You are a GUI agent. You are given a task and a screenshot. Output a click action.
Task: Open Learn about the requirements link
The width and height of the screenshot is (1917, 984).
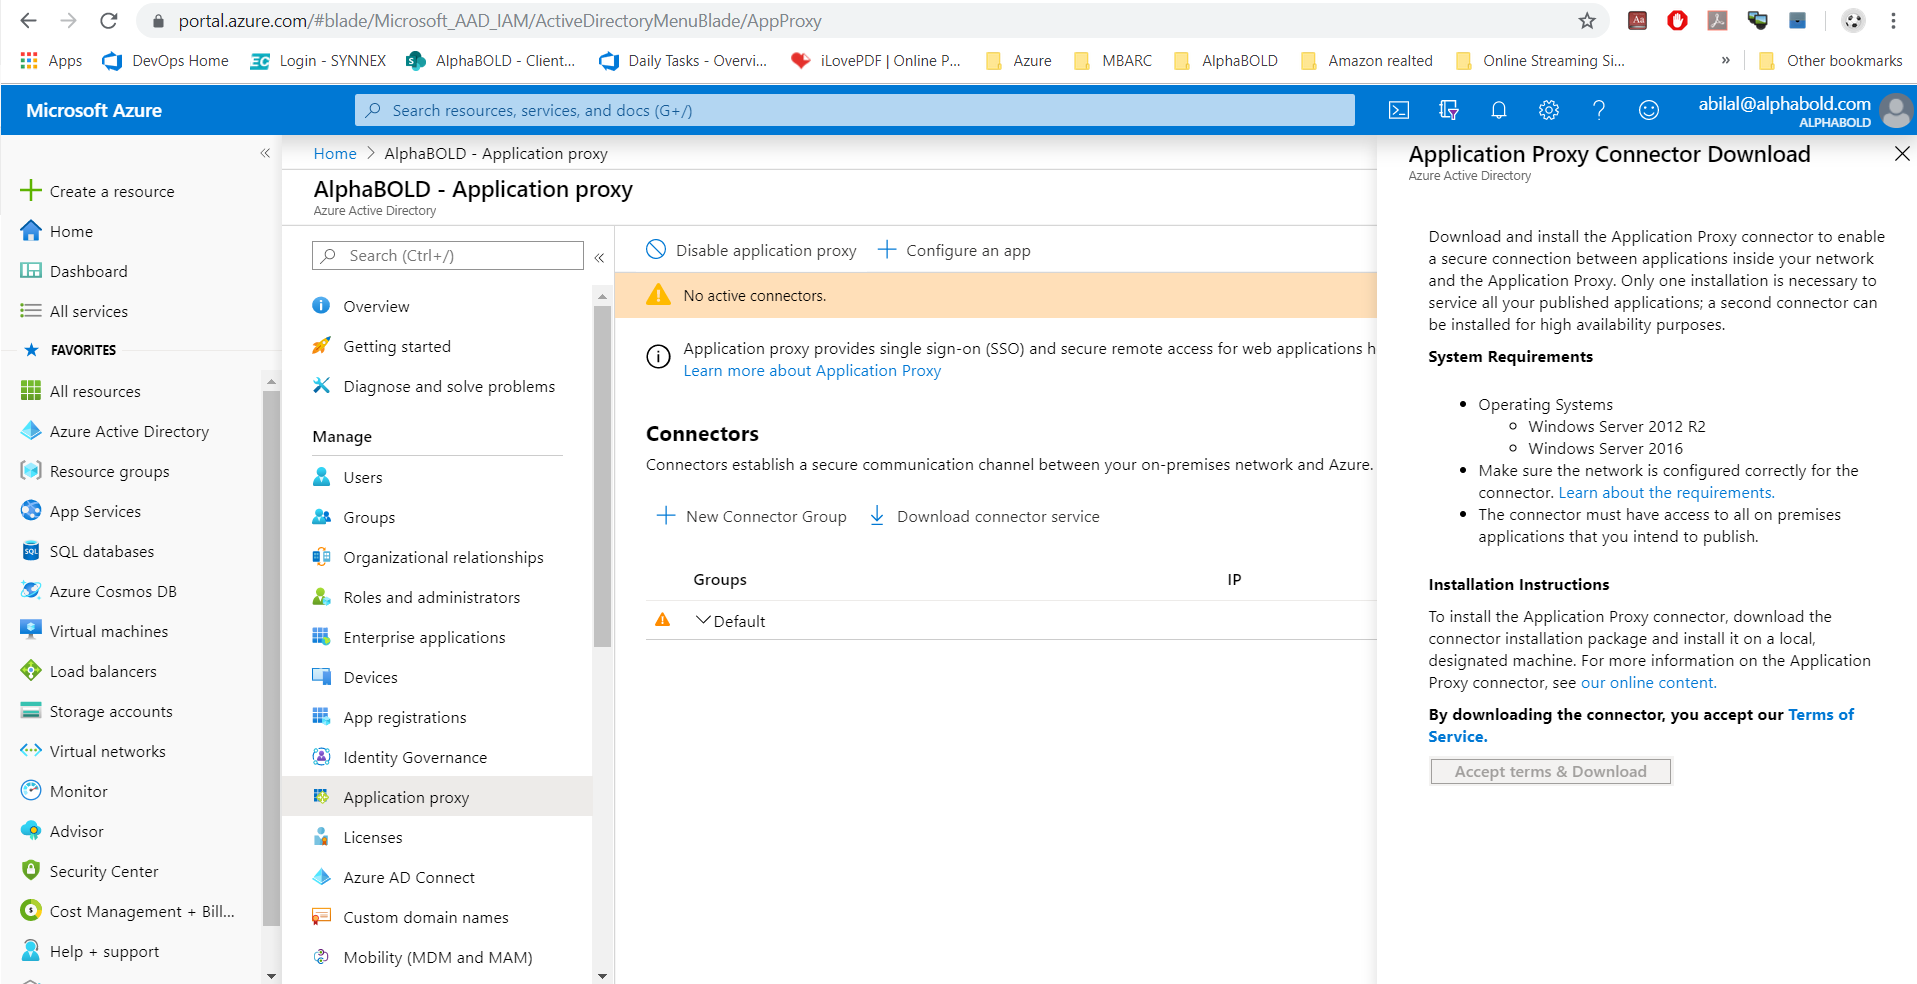coord(1666,492)
